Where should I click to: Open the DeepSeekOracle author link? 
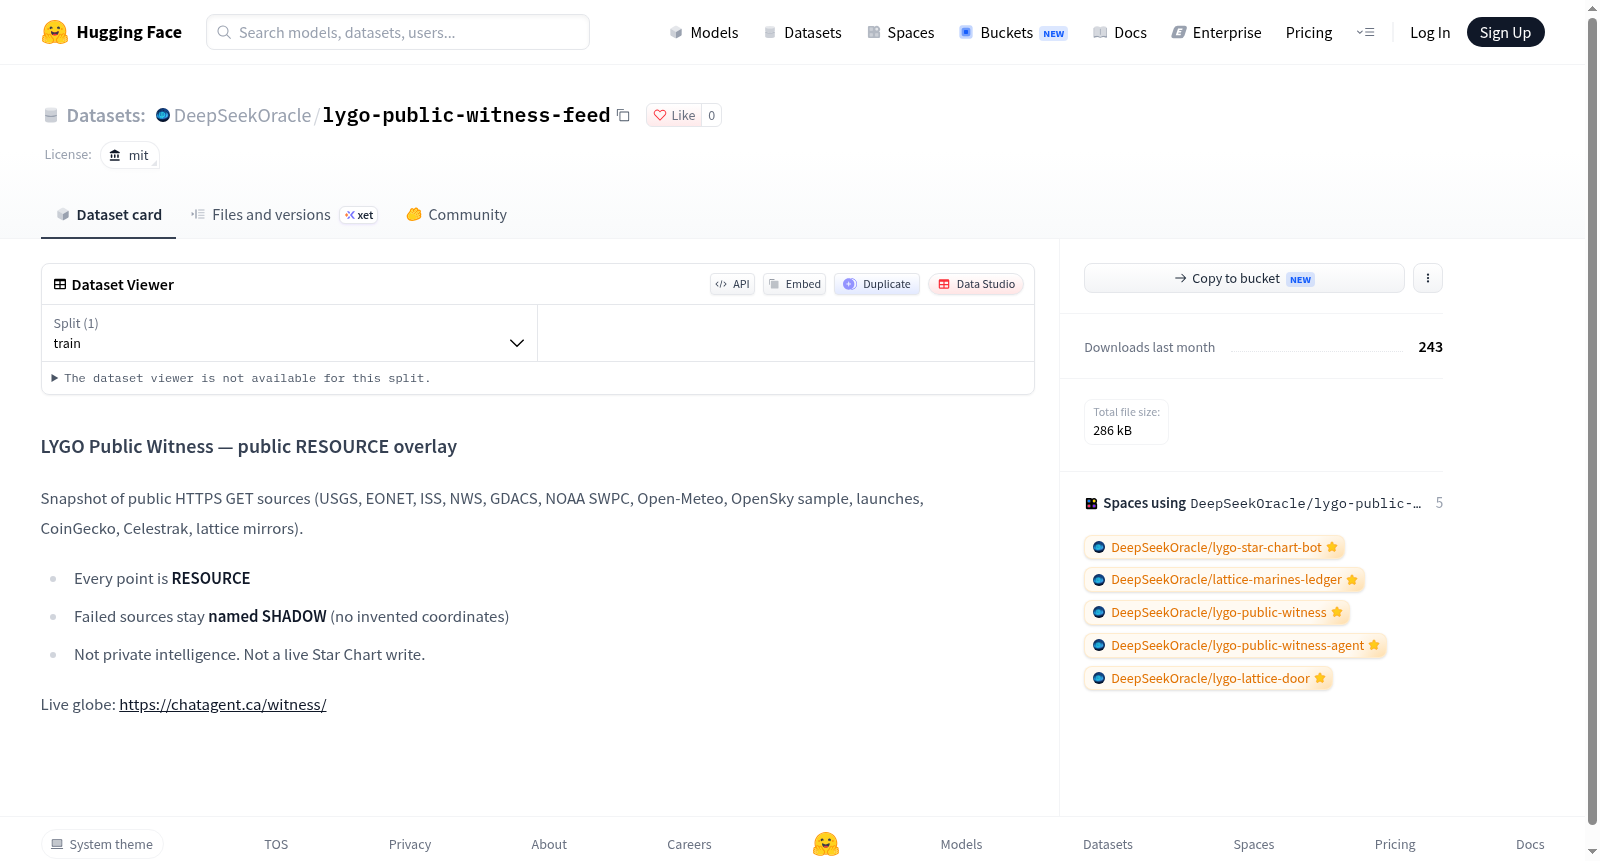[x=242, y=115]
